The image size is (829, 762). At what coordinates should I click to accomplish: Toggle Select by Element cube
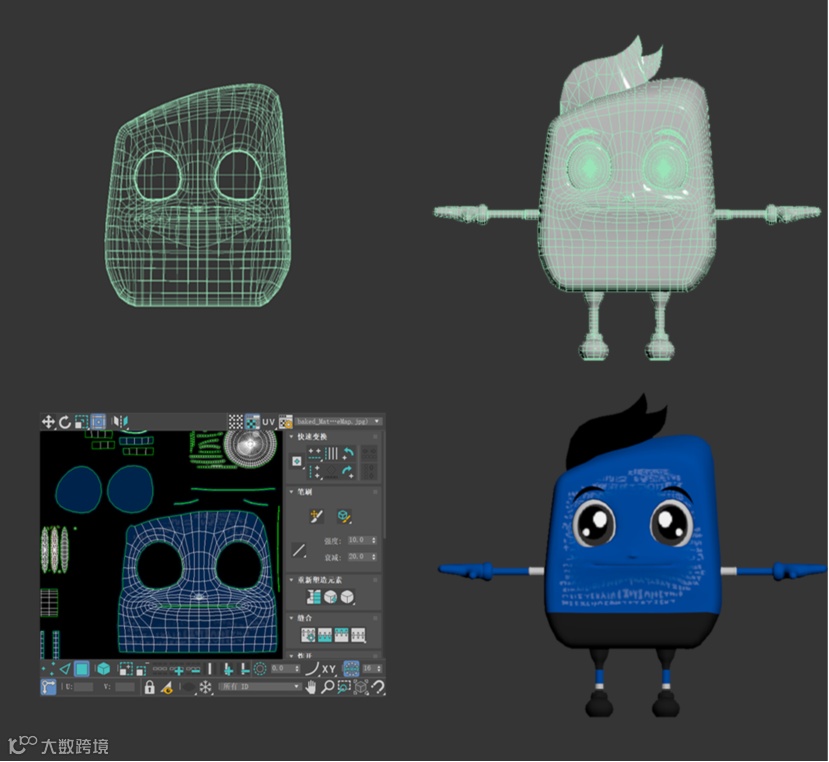(103, 669)
